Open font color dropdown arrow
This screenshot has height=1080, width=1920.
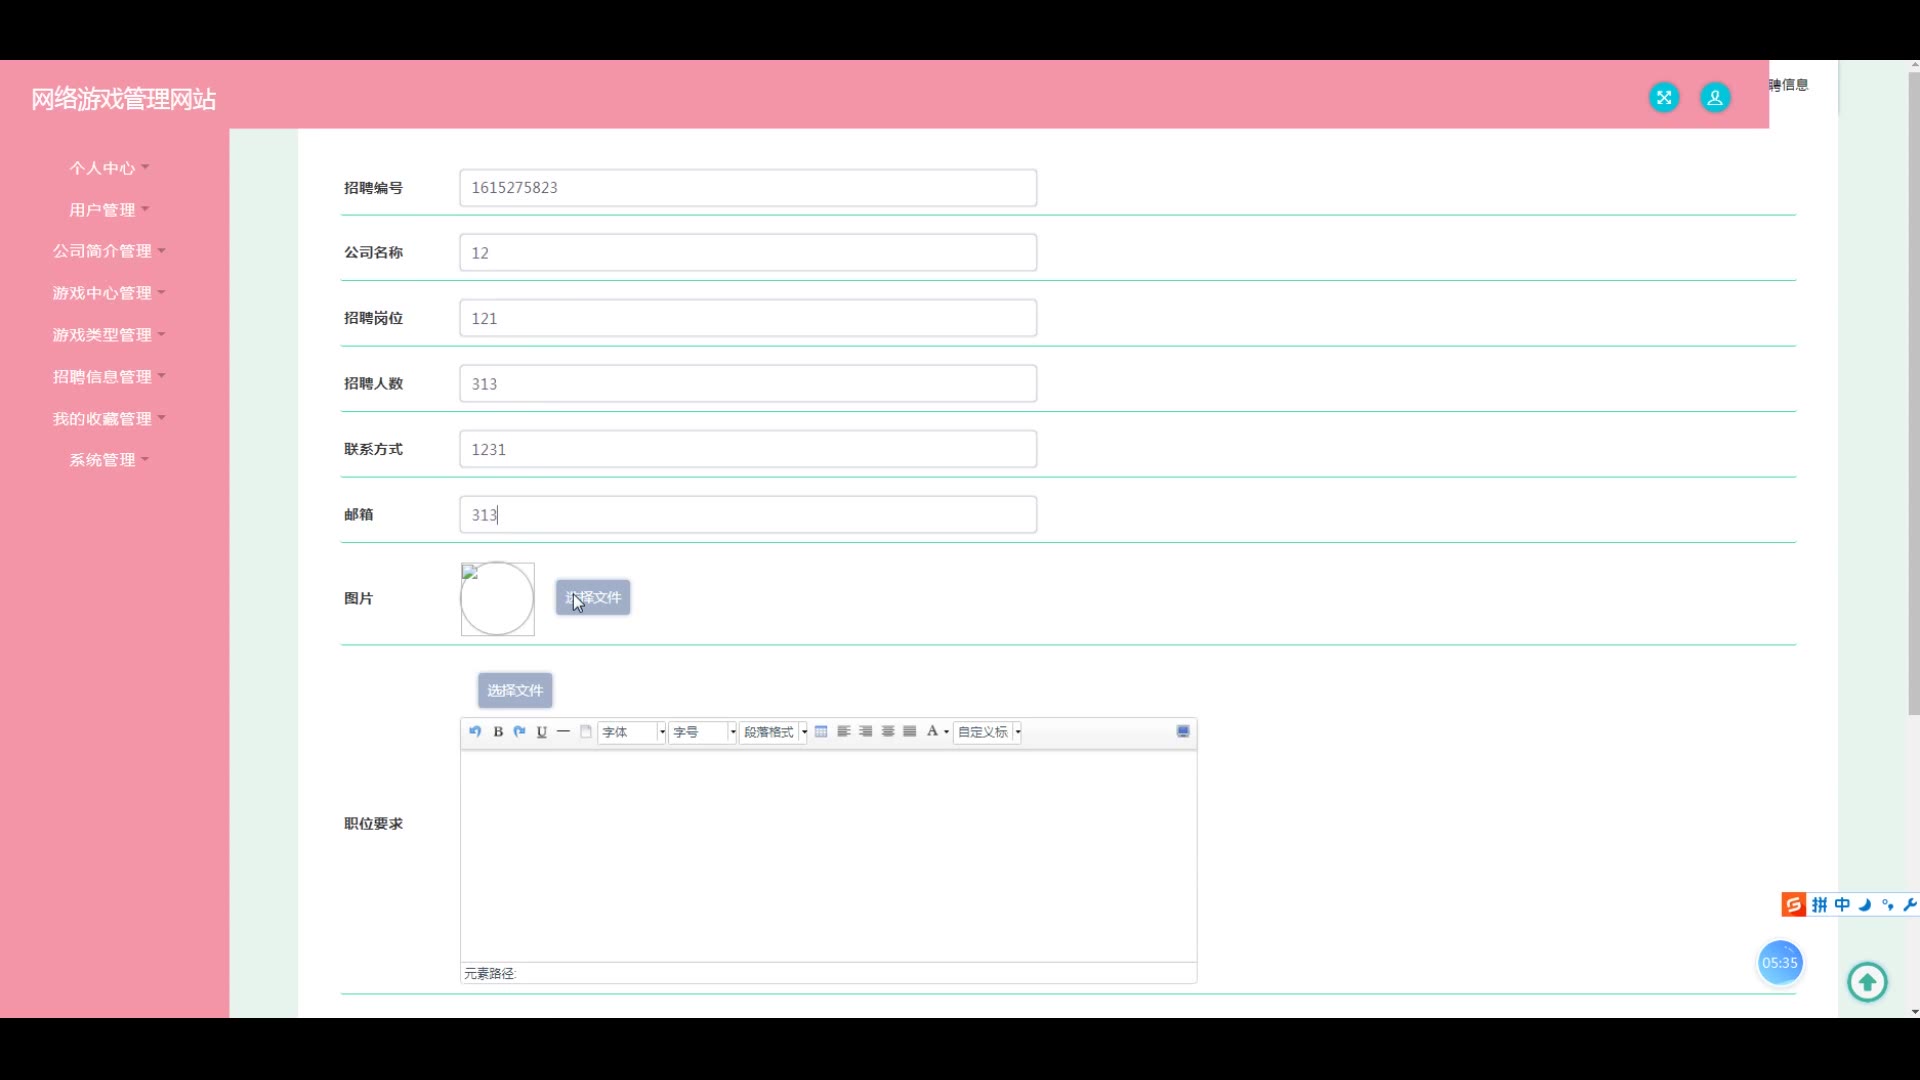(946, 732)
